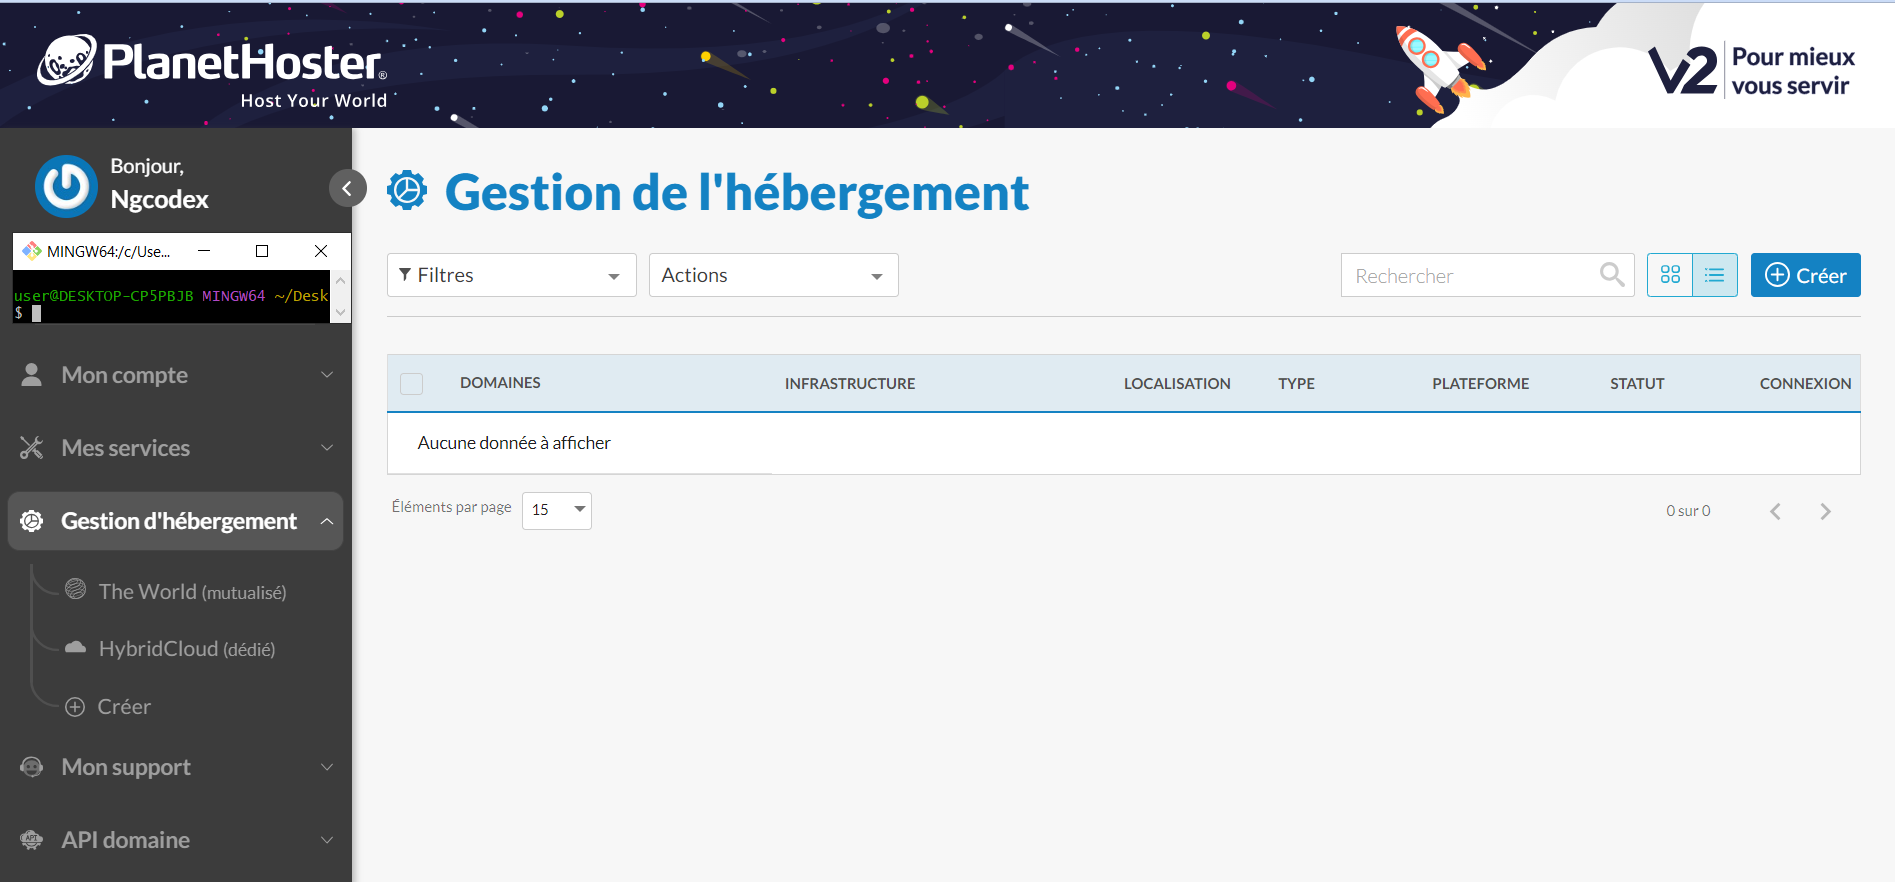Screen dimensions: 1895x882
Task: Open The World (mutualisé) item
Action: pos(191,592)
